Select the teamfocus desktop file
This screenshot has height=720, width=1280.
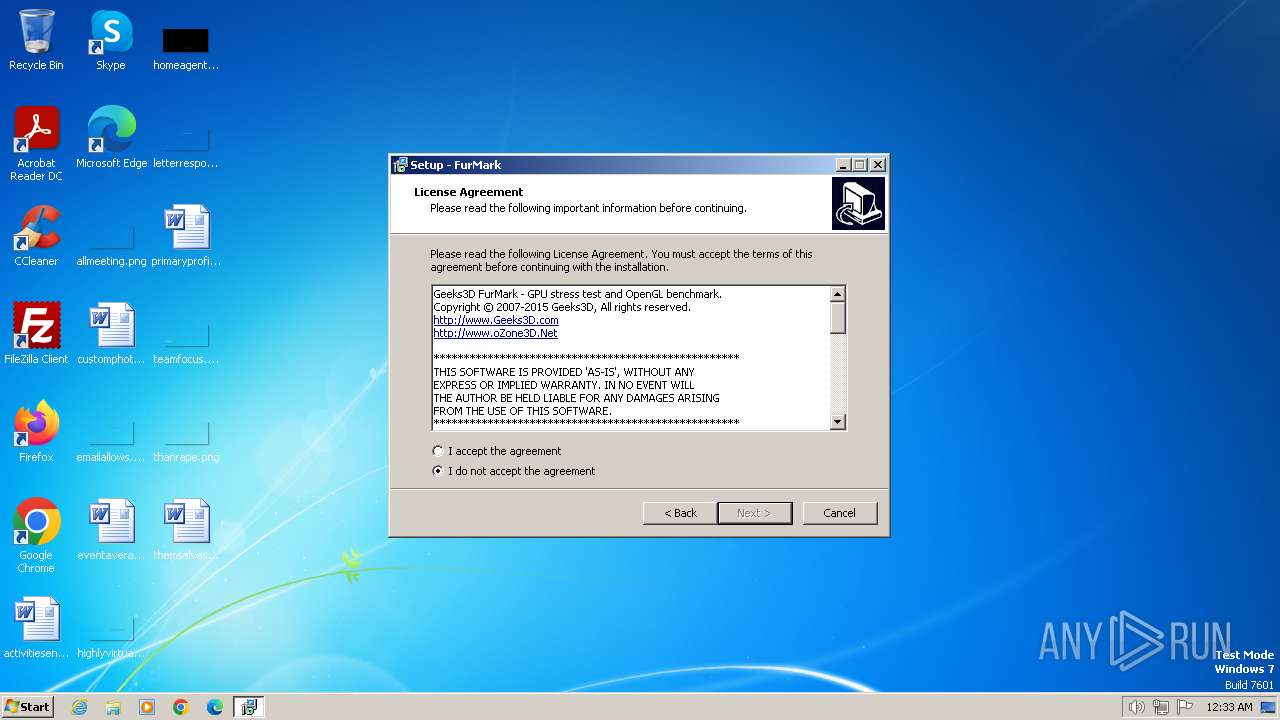click(x=186, y=342)
